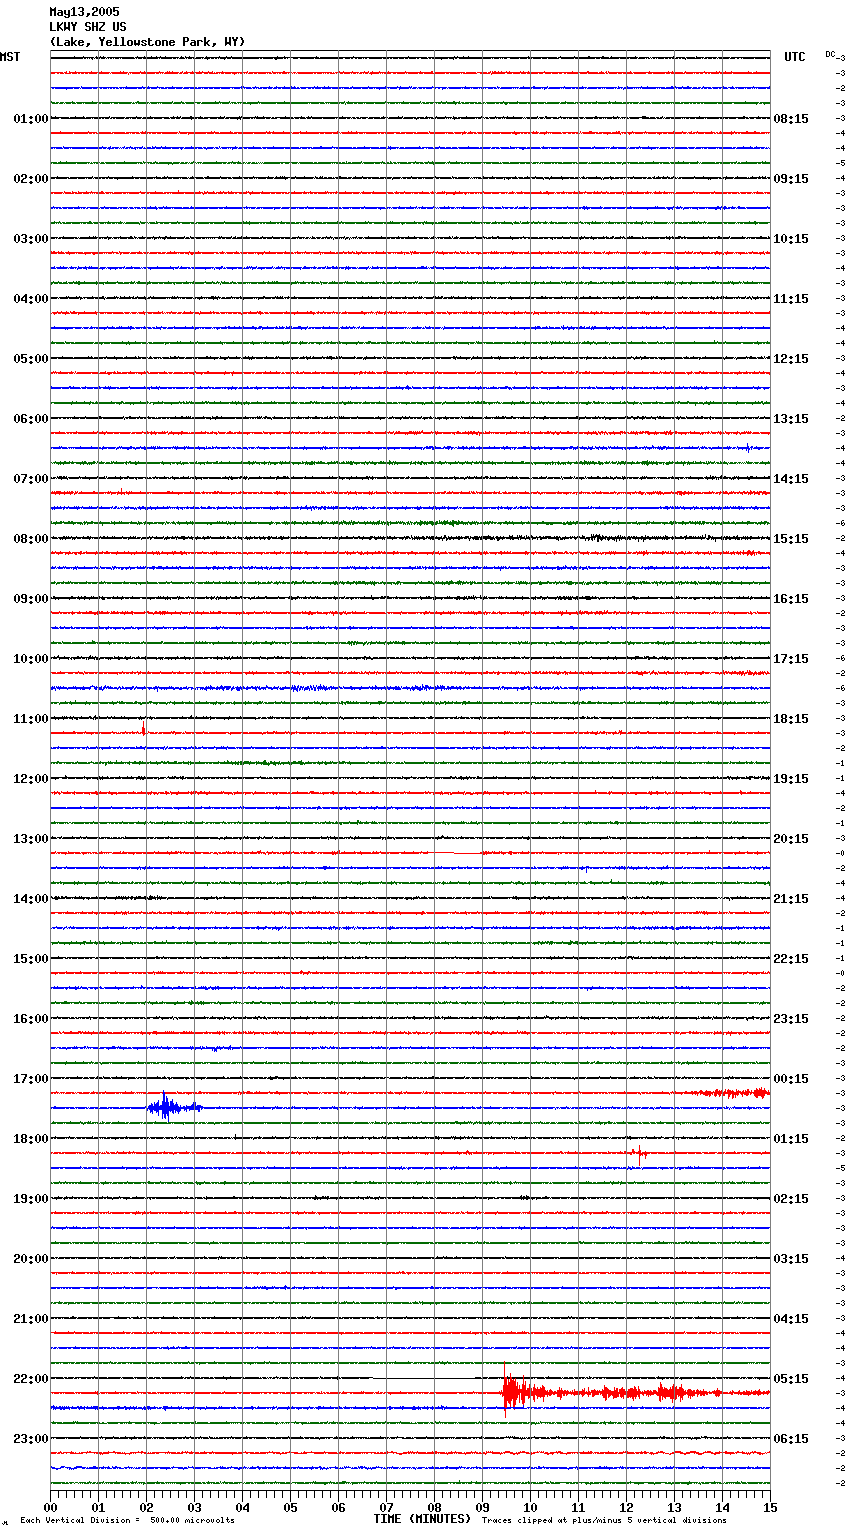This screenshot has width=850, height=1534.
Task: Click the 00:15 UTC row label
Action: click(x=791, y=1079)
